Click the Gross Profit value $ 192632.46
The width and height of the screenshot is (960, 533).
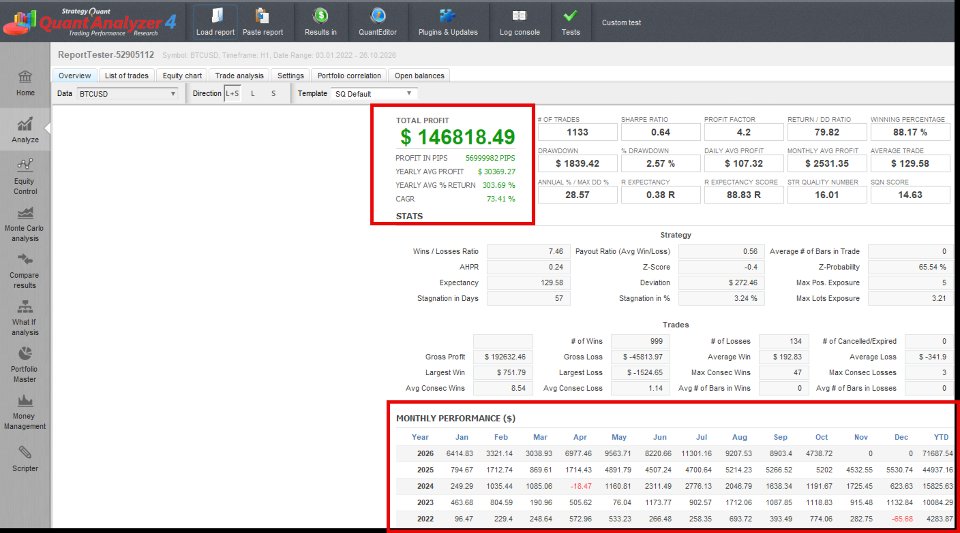tap(503, 357)
